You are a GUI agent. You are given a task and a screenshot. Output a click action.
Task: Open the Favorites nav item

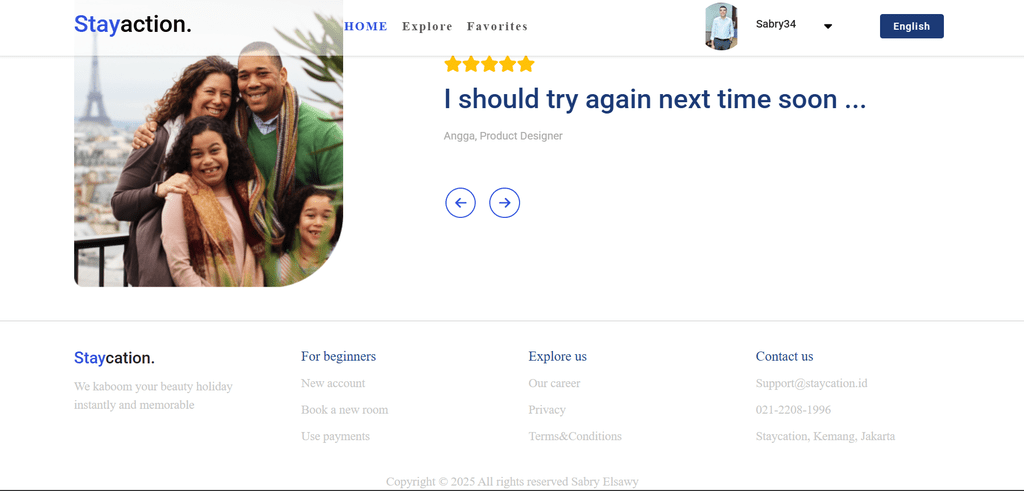click(497, 26)
